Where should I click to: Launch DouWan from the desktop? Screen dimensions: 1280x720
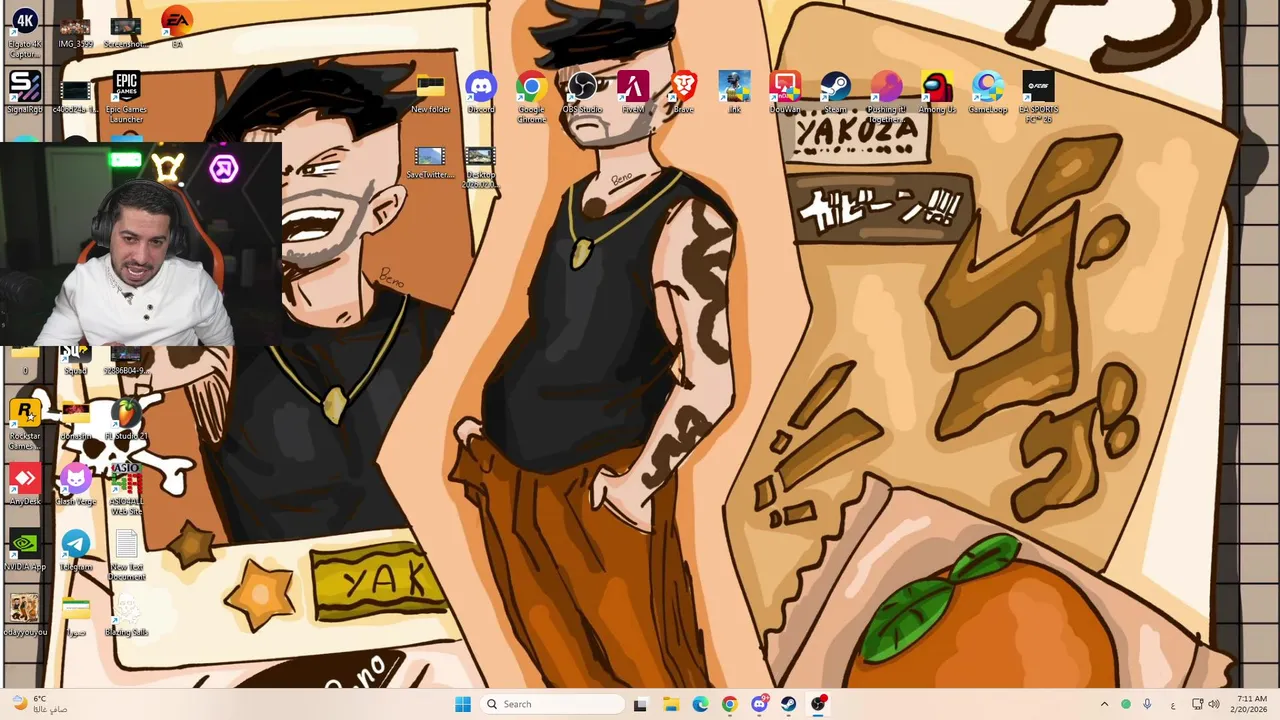pos(785,93)
